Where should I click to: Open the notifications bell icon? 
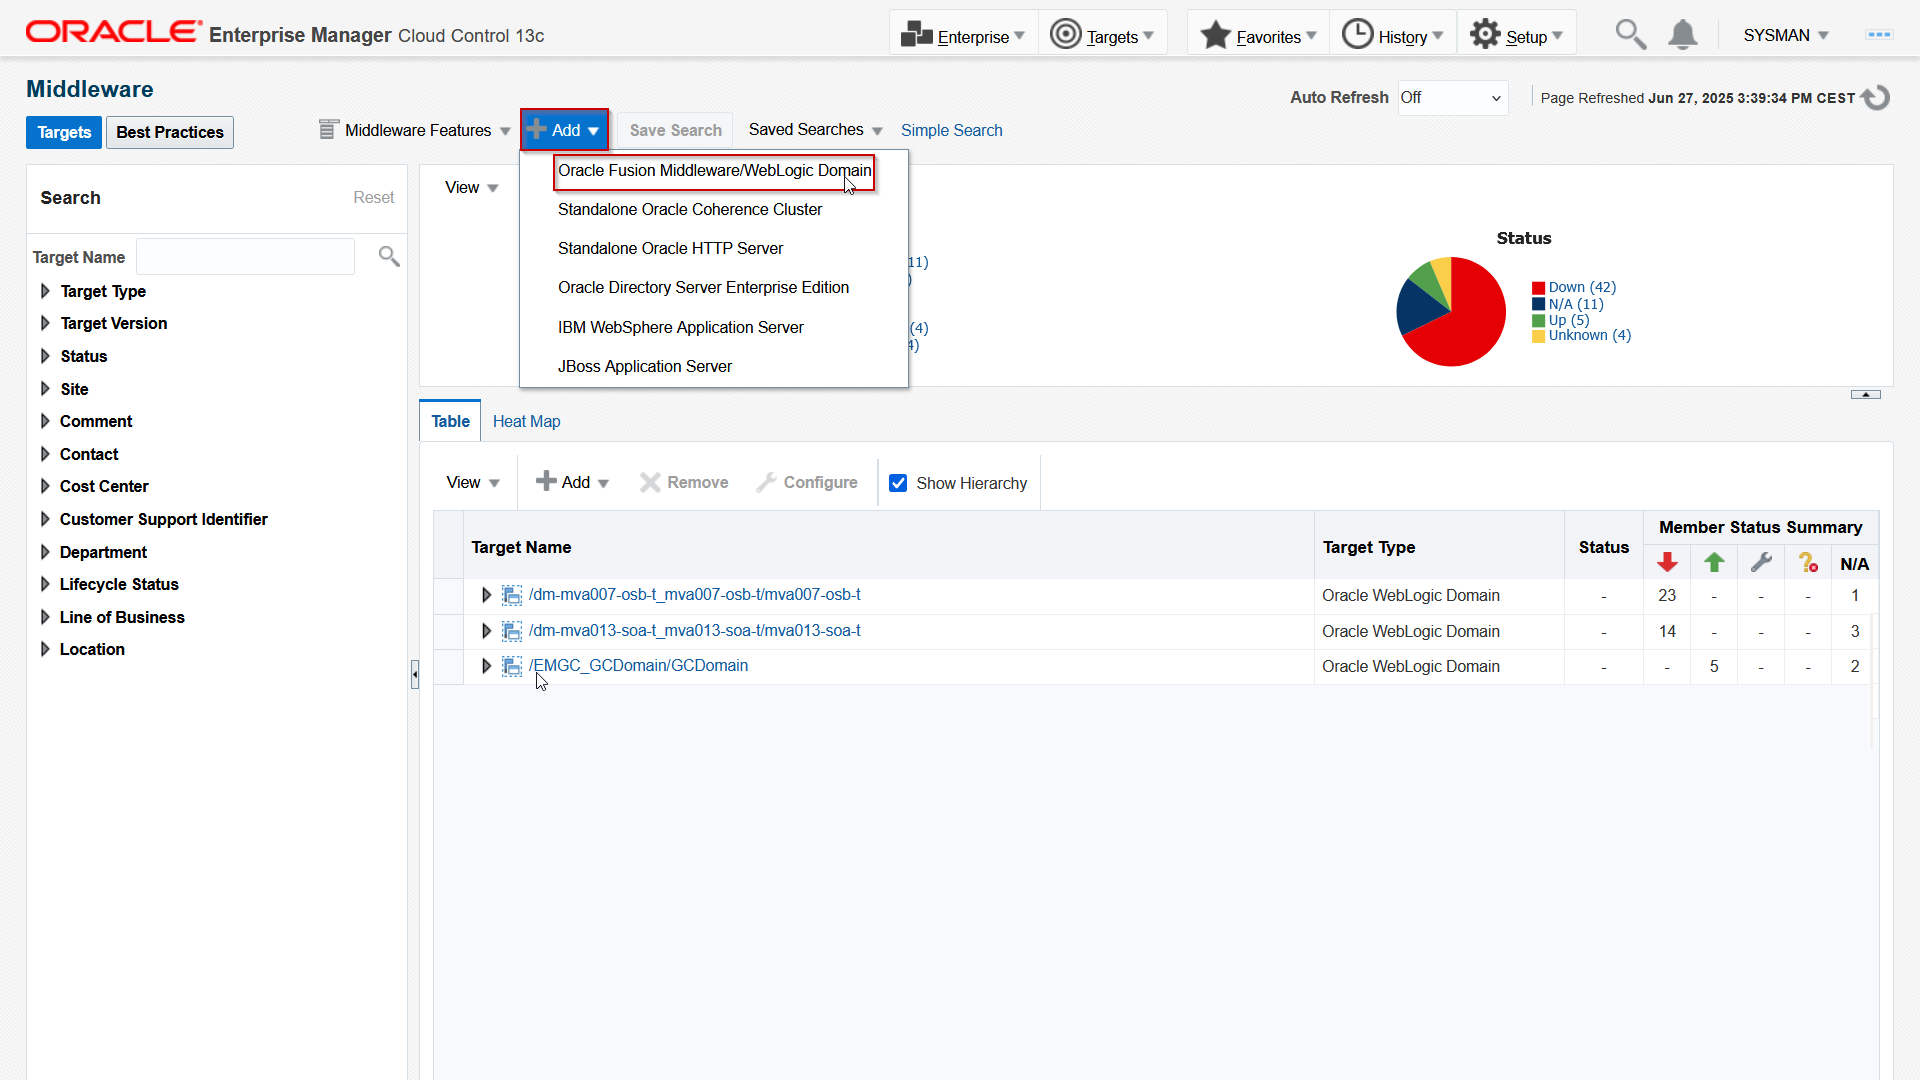[1683, 35]
